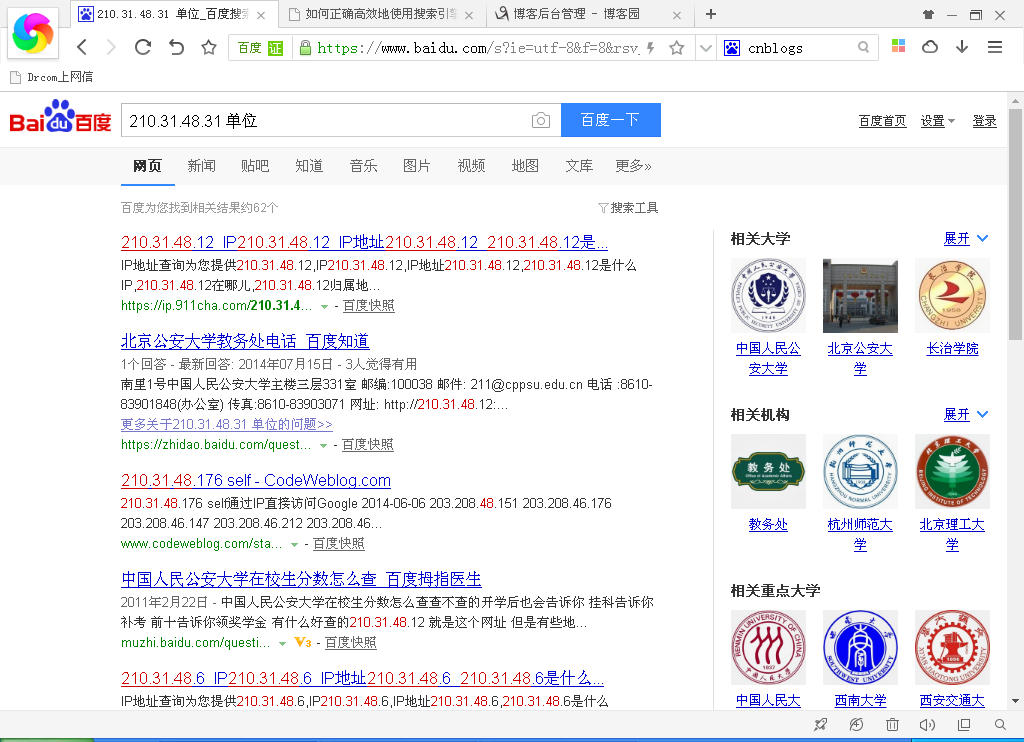1024x742 pixels.
Task: Mute sound via status bar speaker icon
Action: [927, 724]
